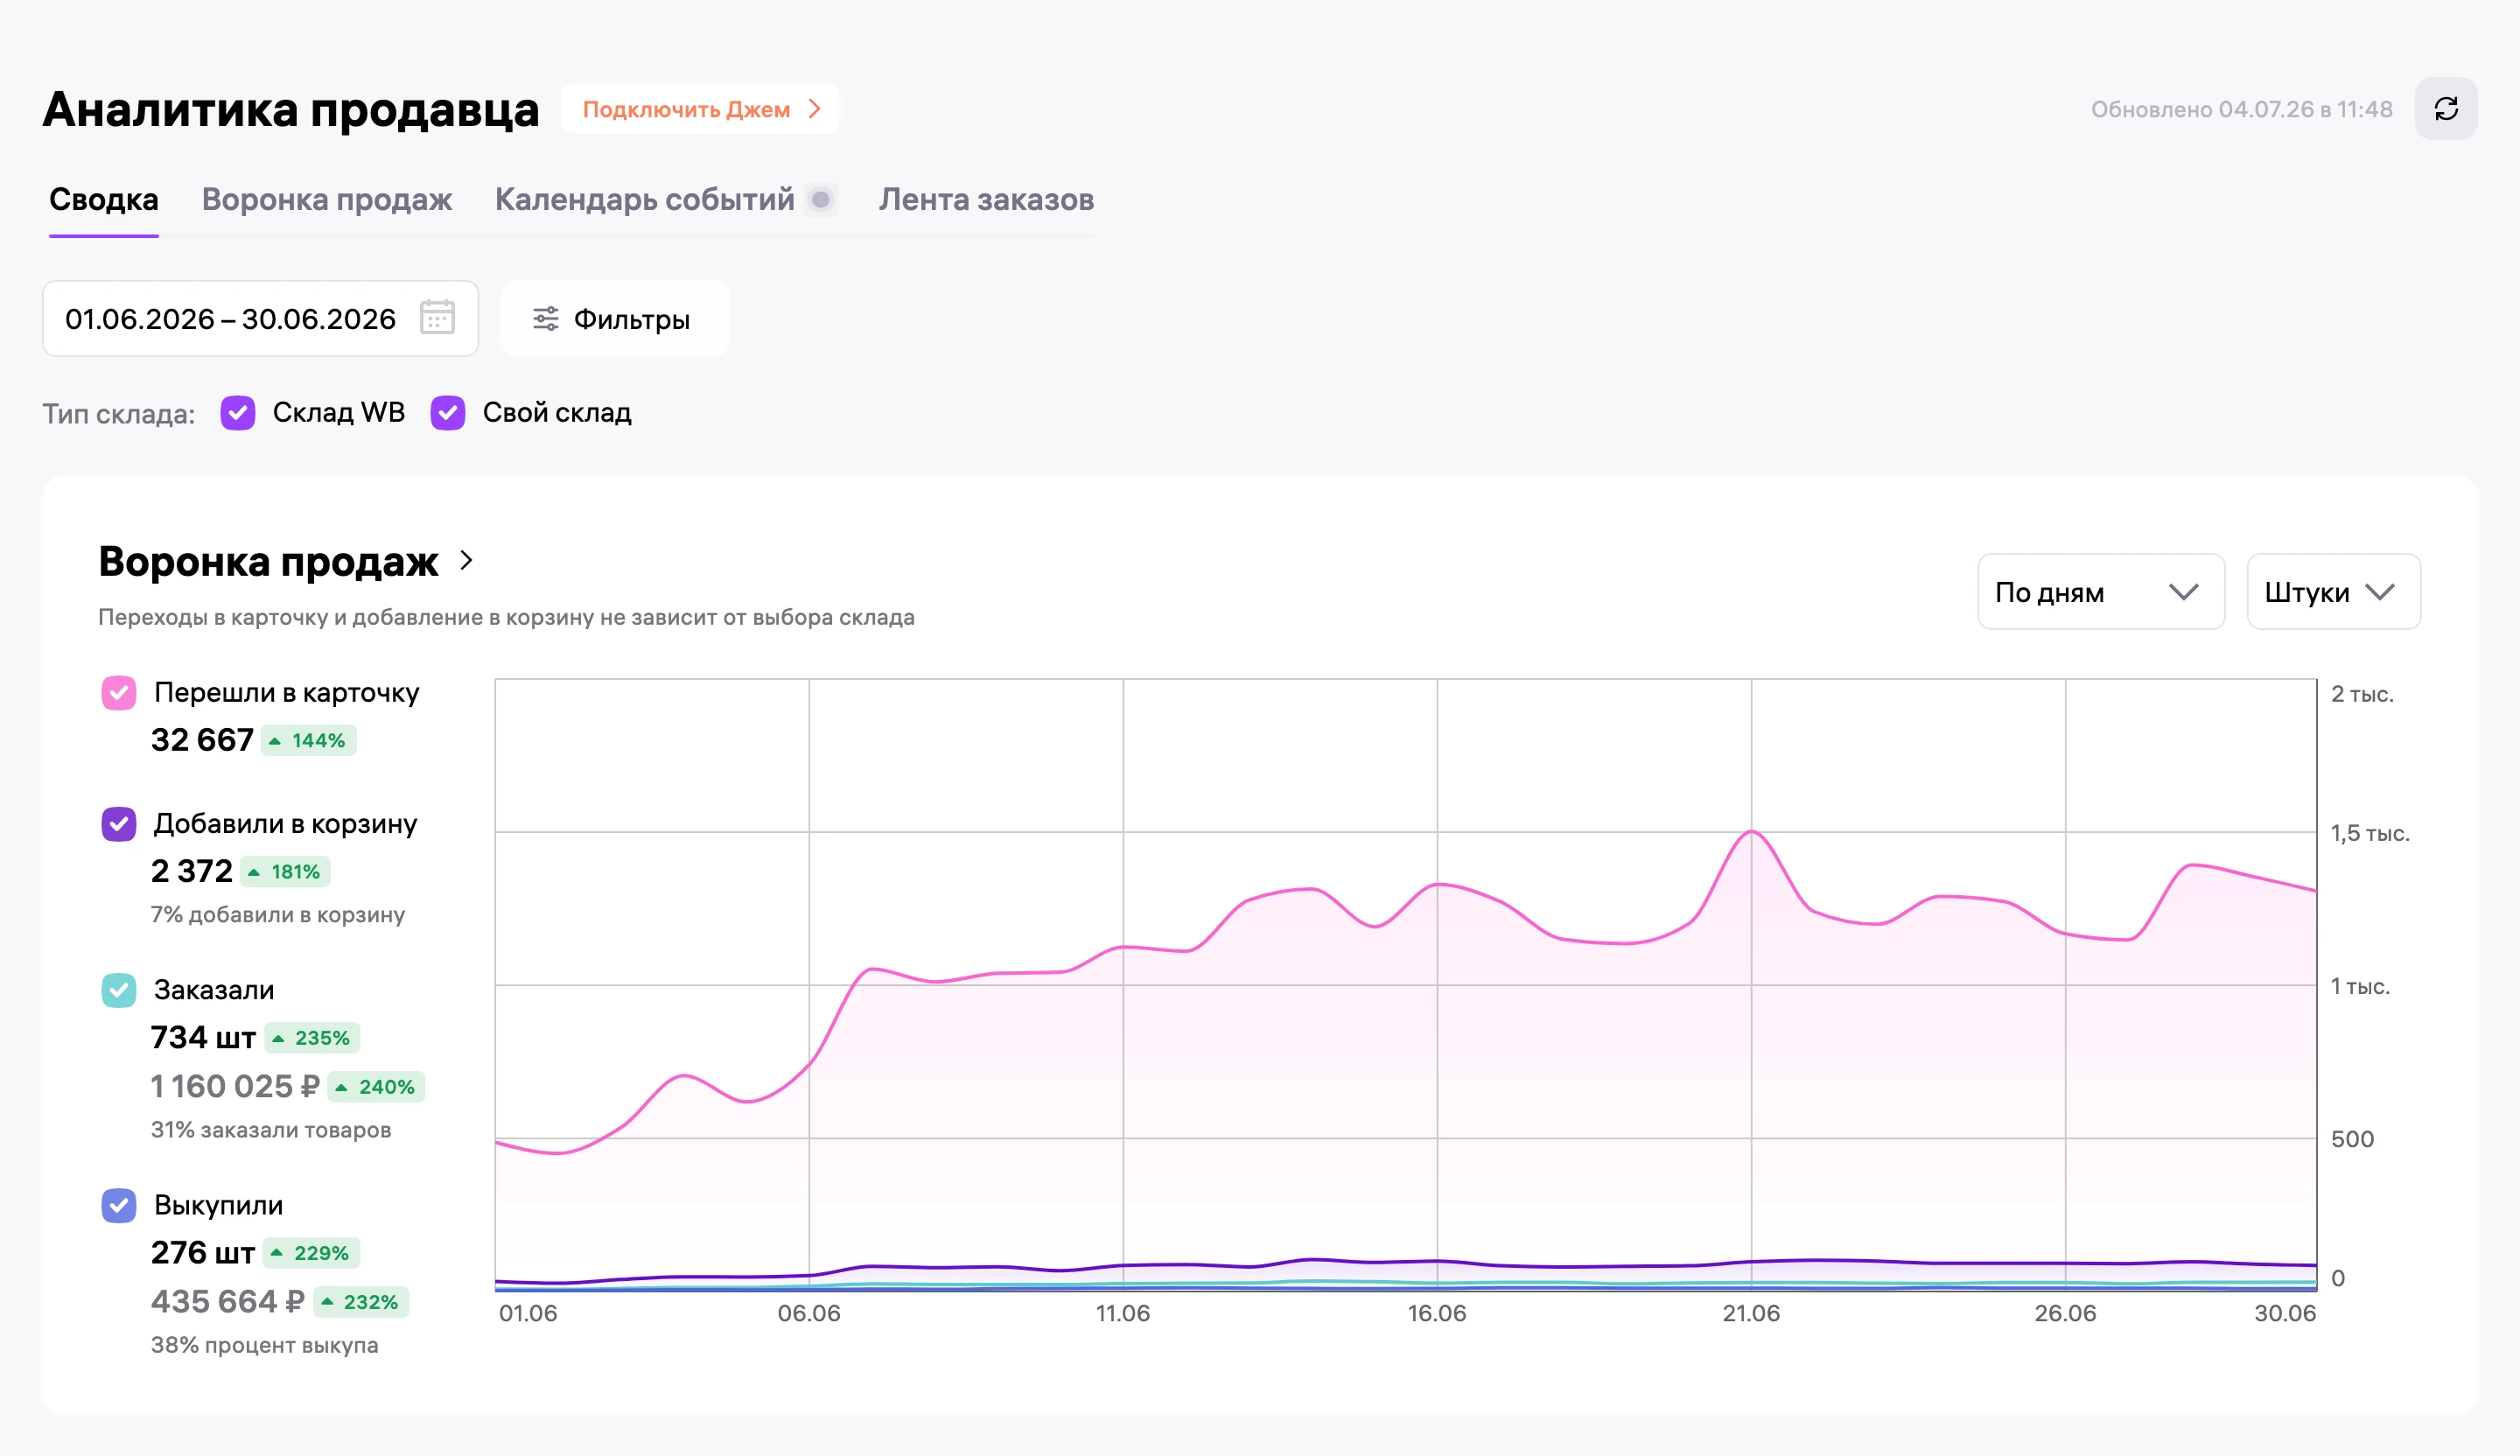
Task: Click the chevron next to Воронка продаж heading
Action: (466, 560)
